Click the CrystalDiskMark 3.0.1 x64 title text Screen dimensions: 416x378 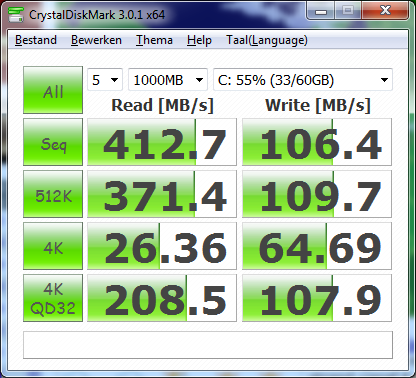pyautogui.click(x=97, y=15)
